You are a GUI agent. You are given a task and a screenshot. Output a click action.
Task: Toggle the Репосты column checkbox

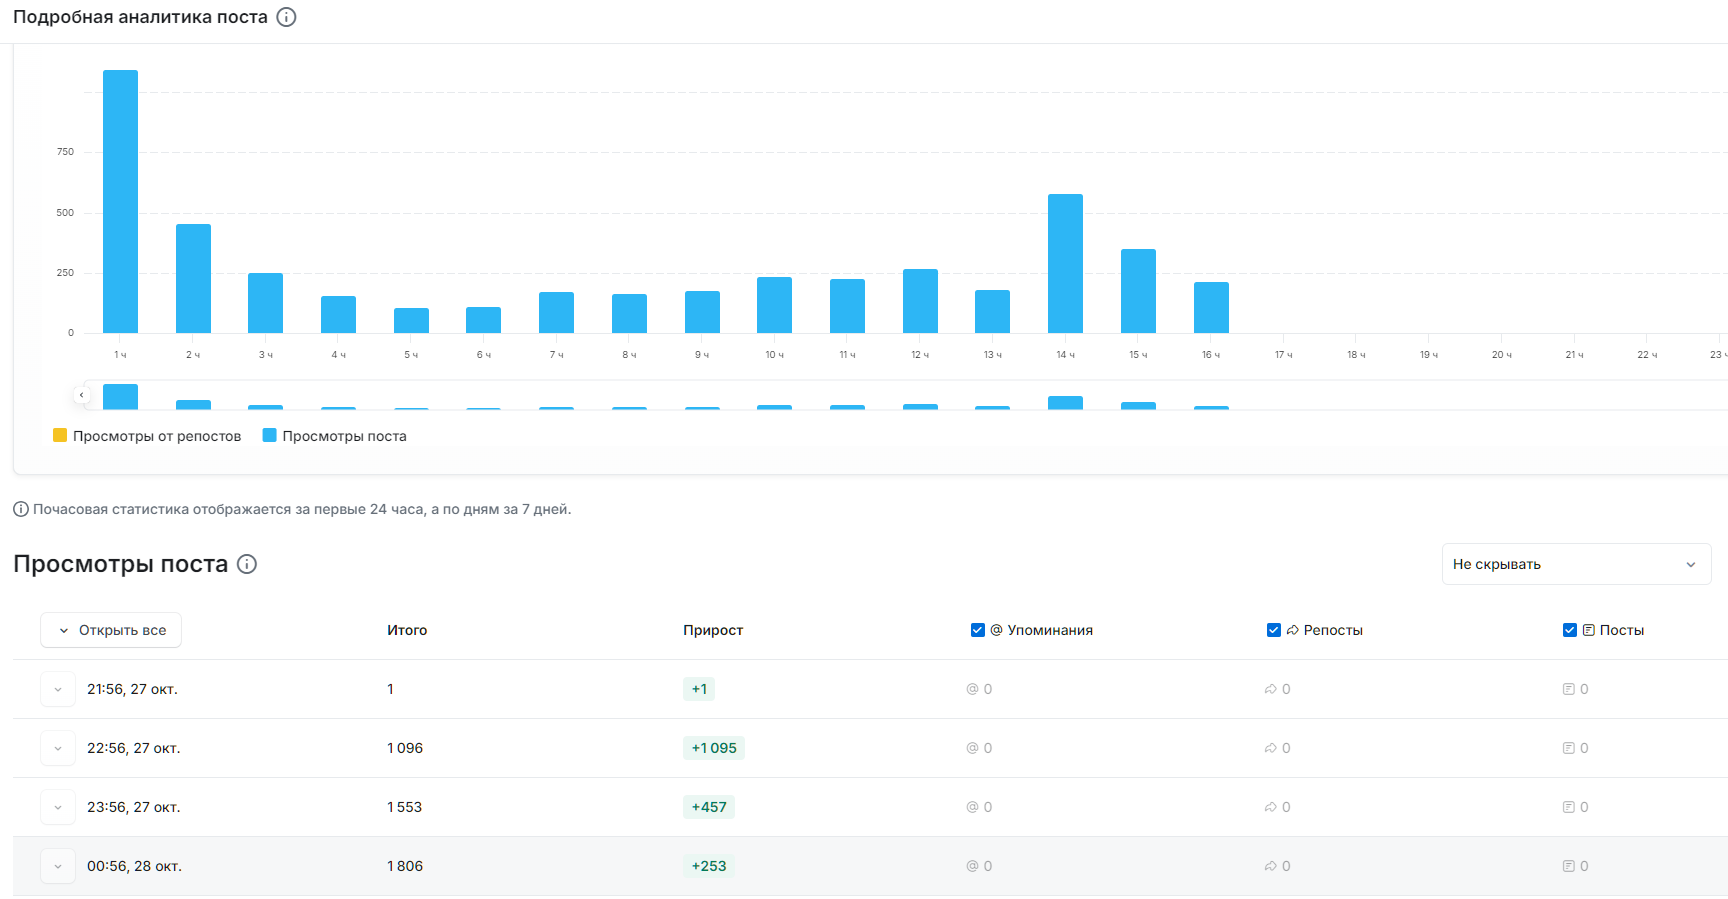pyautogui.click(x=1274, y=630)
